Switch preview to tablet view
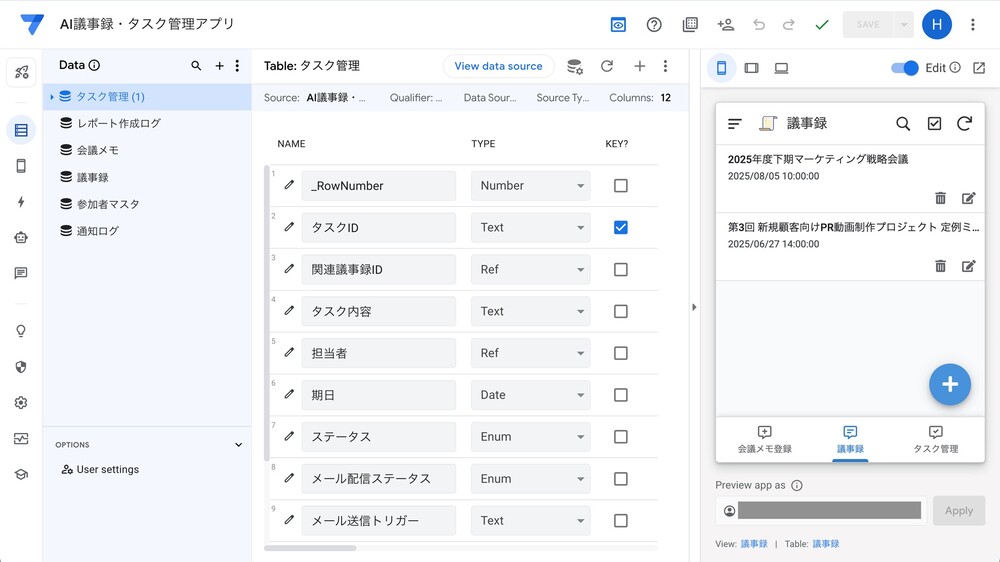 751,68
